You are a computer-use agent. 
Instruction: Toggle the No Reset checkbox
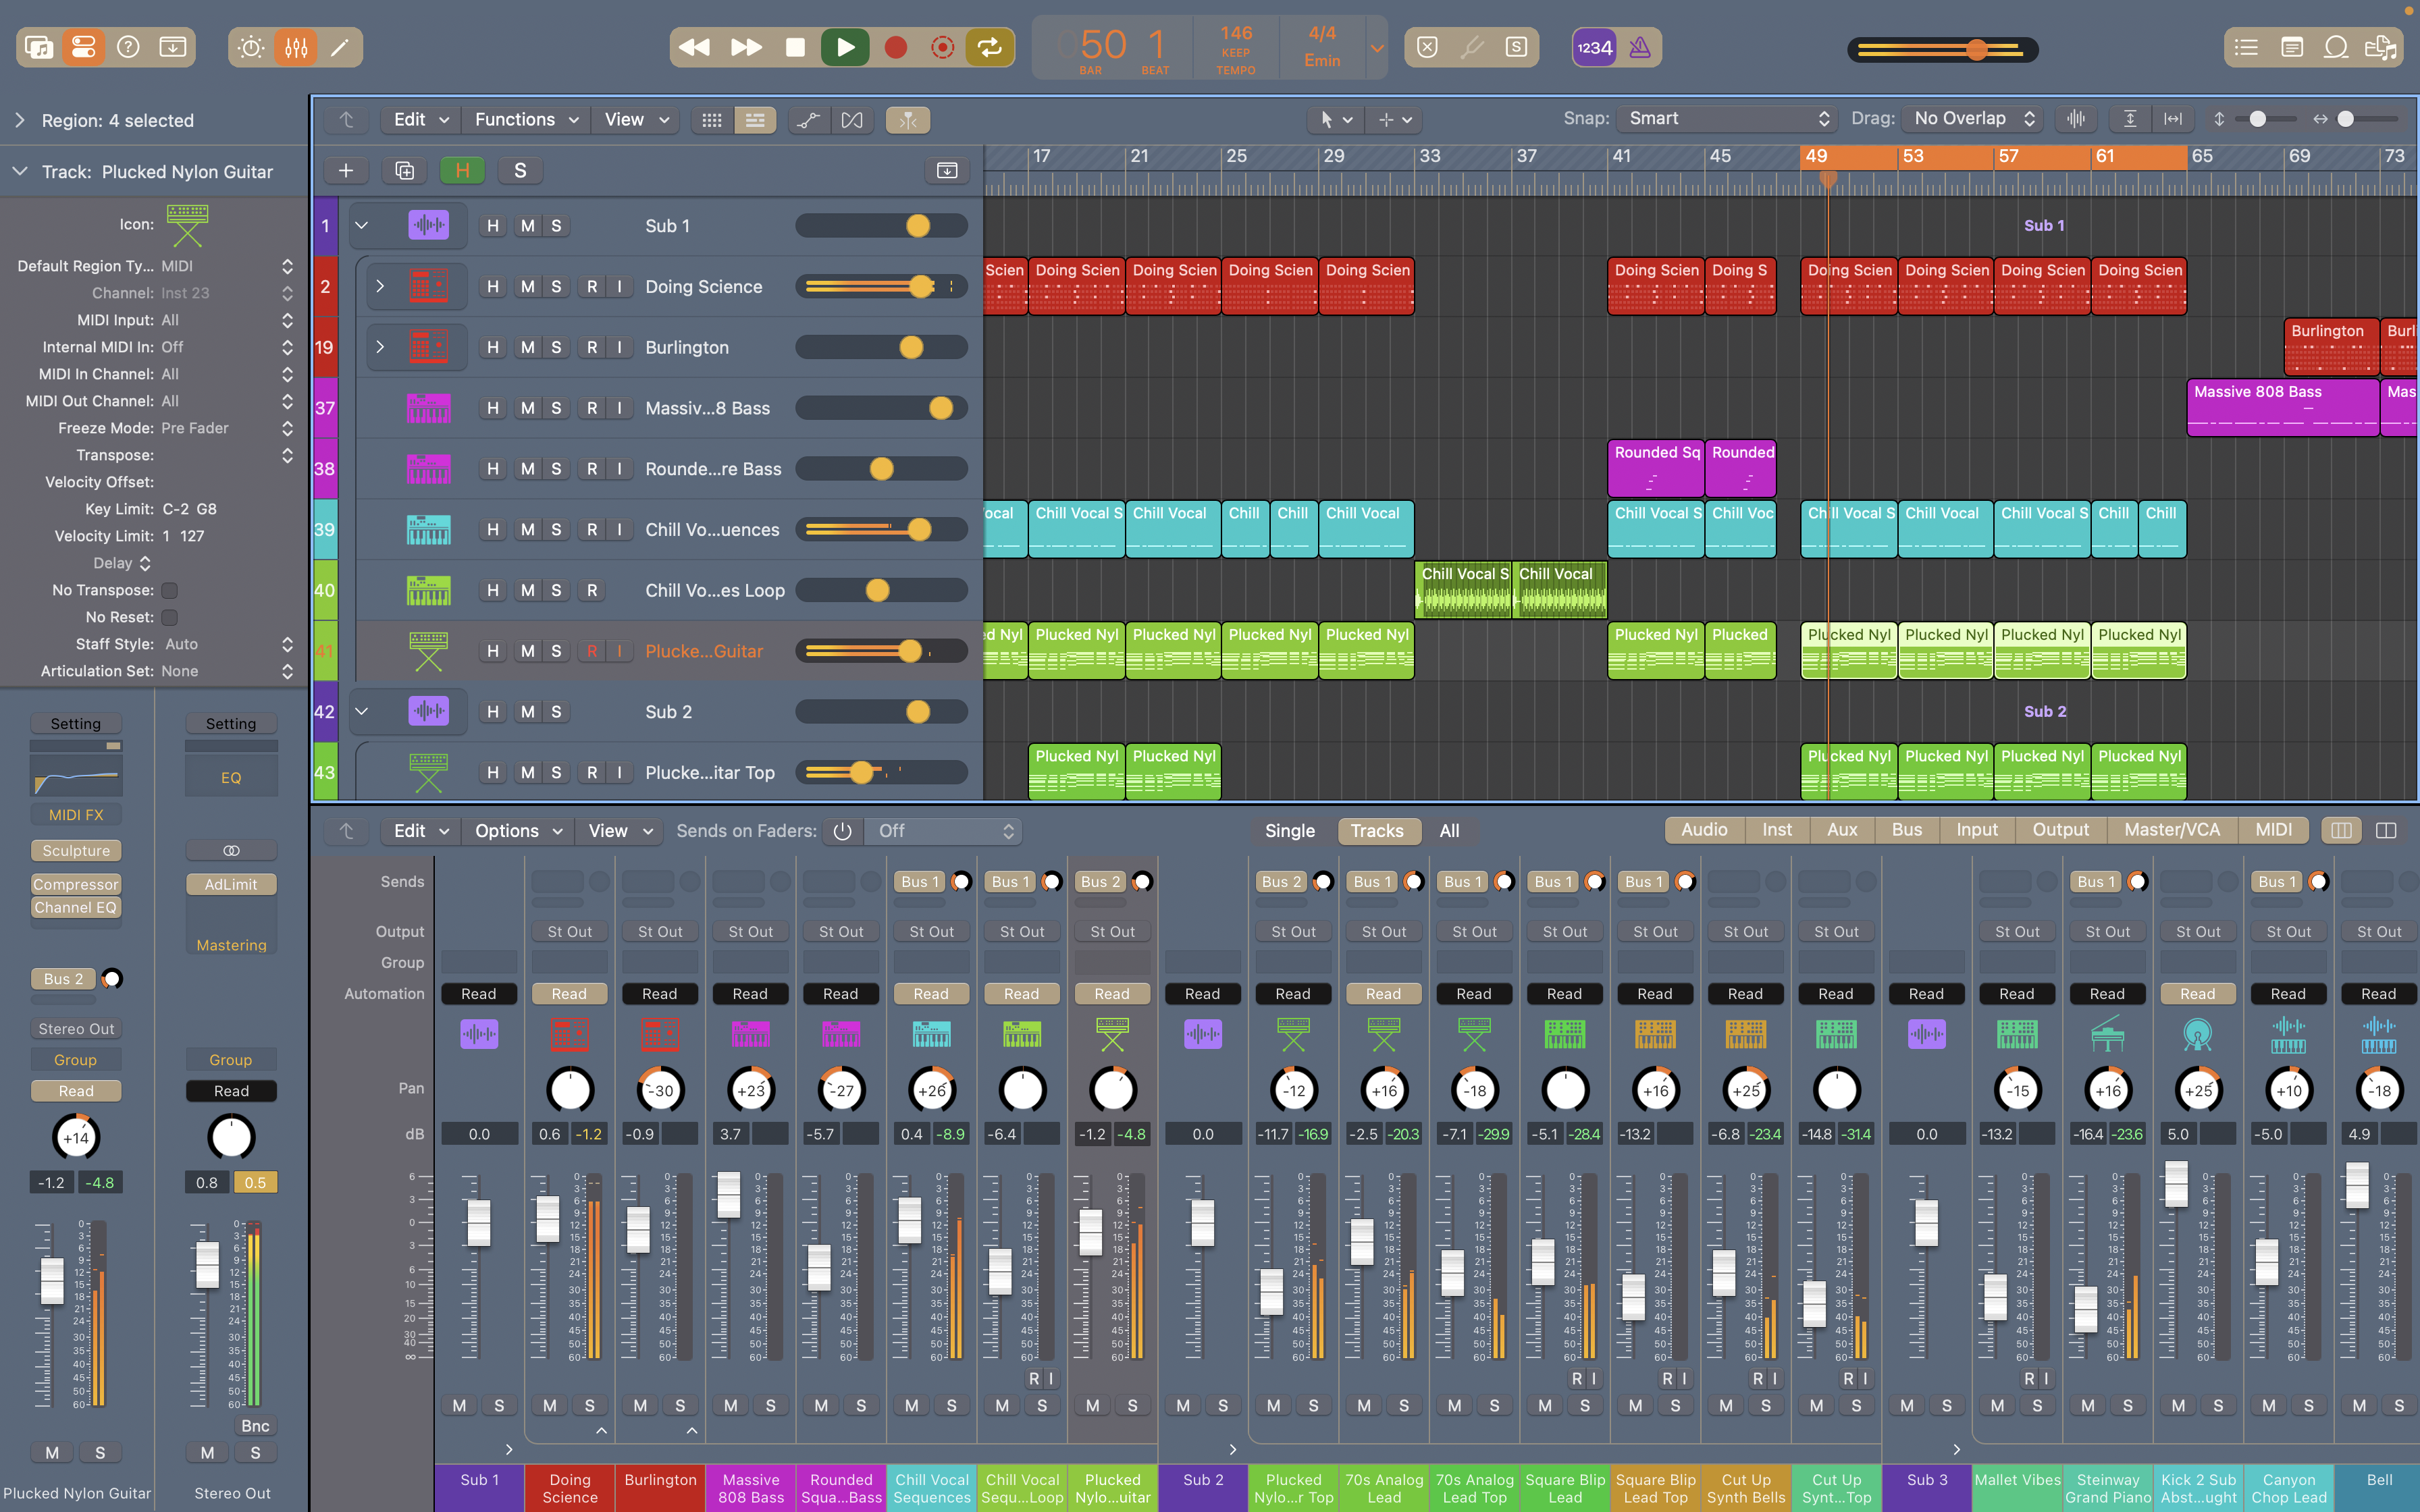tap(170, 618)
